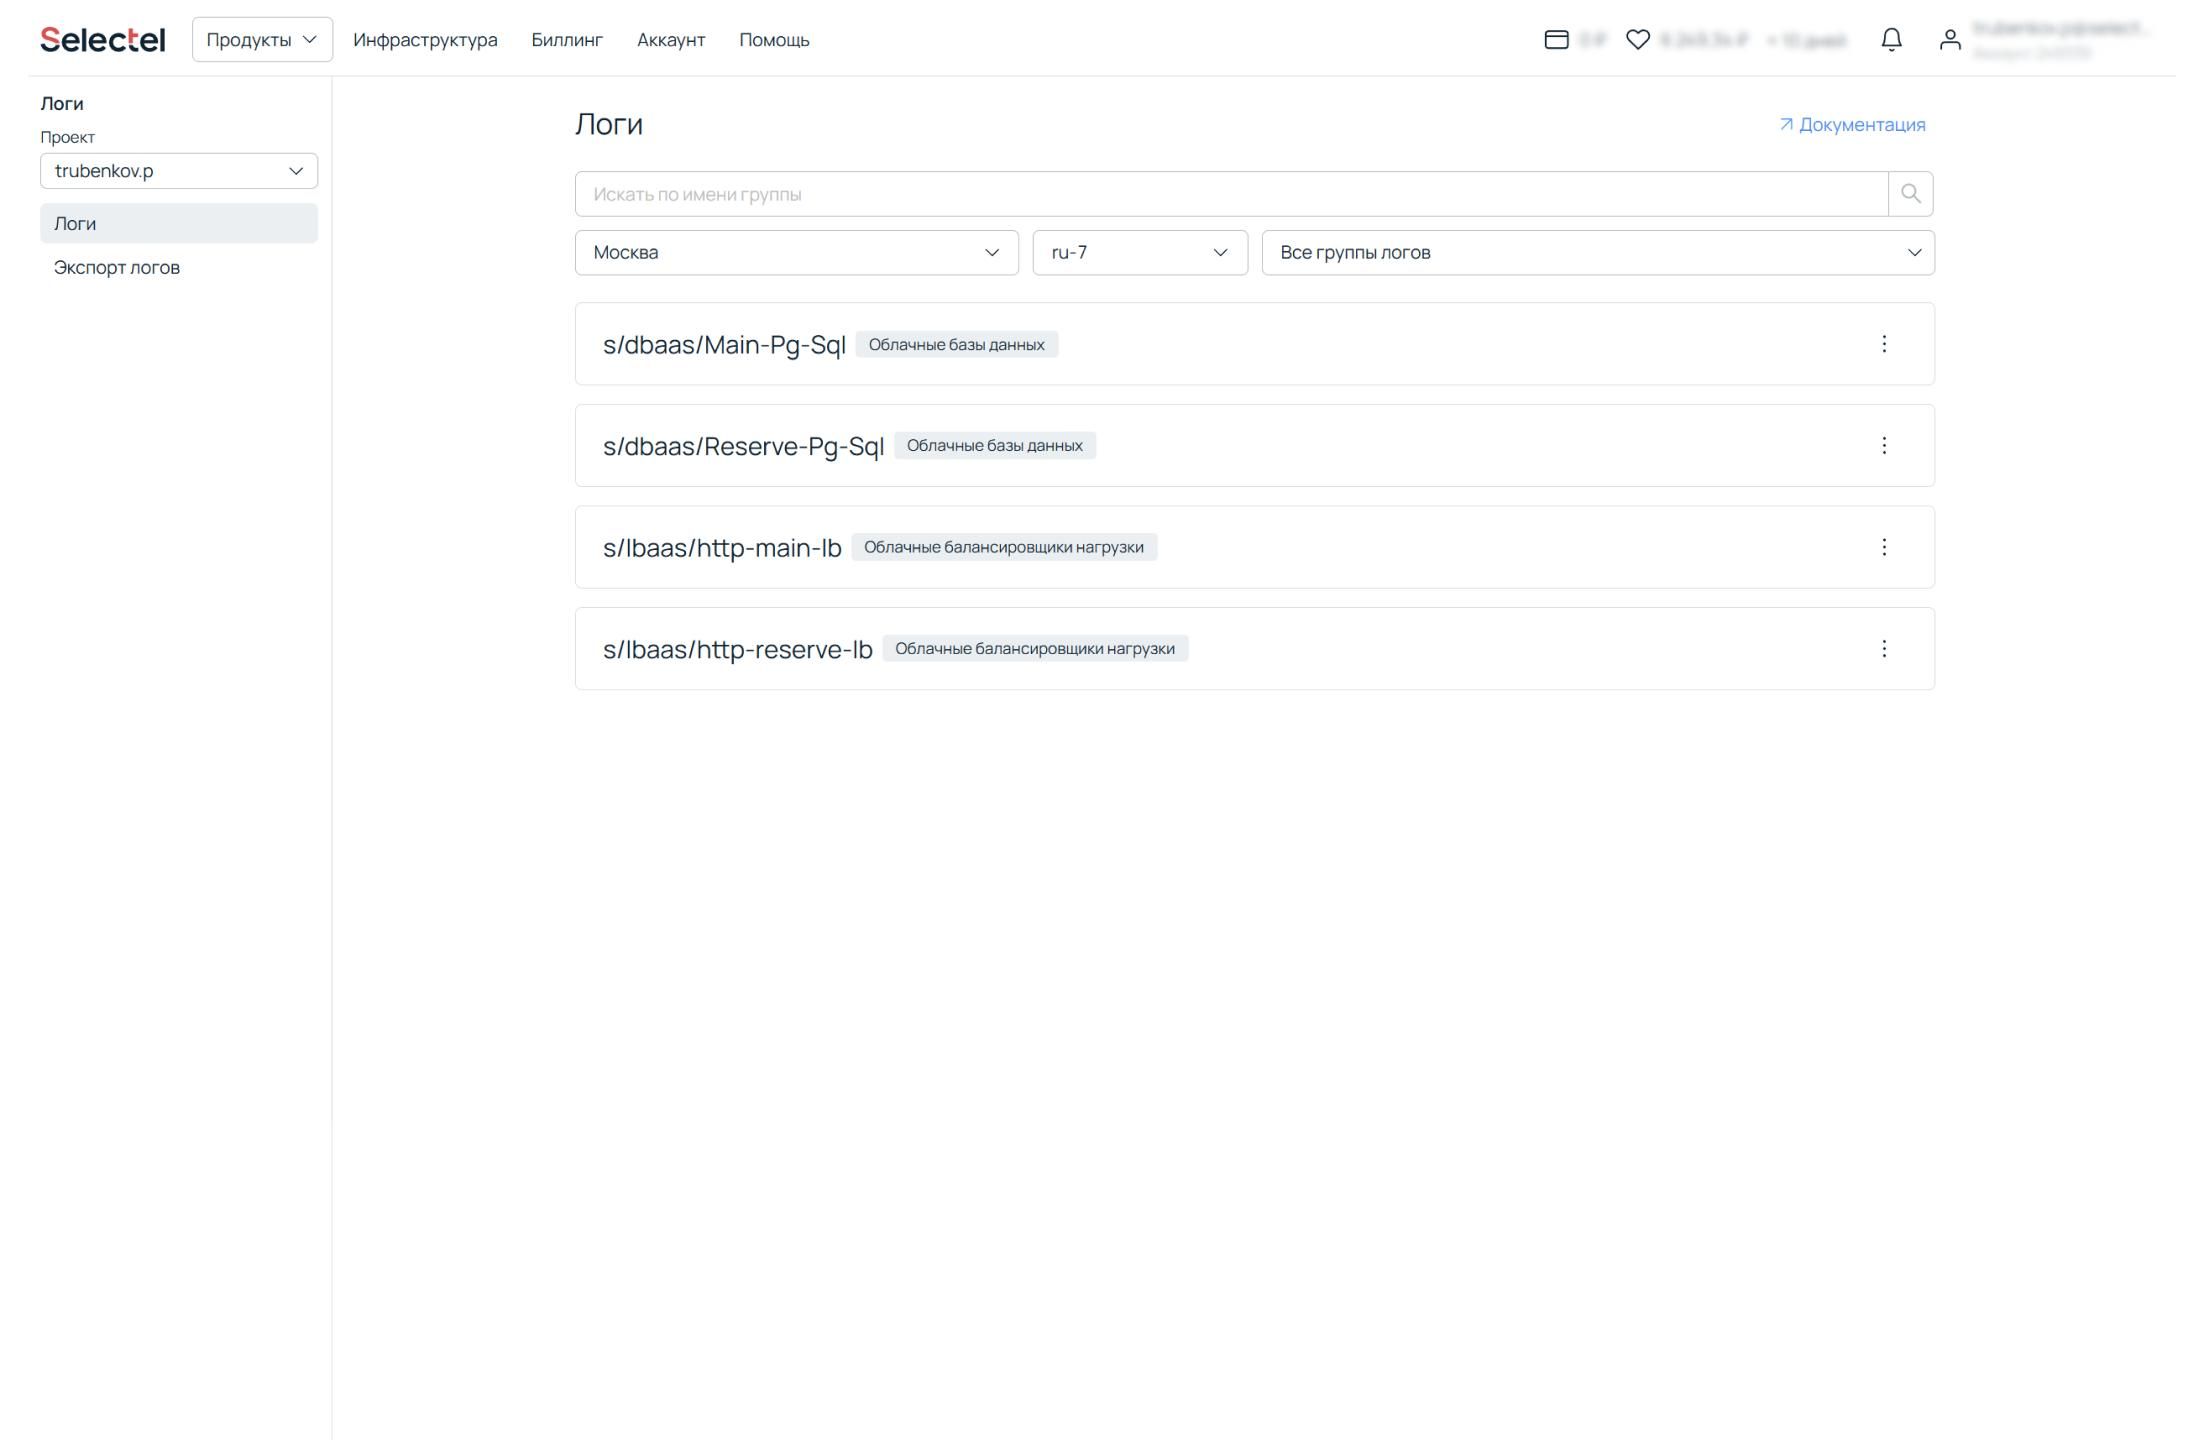Expand the Продукты dropdown
This screenshot has height=1440, width=2200.
262,40
